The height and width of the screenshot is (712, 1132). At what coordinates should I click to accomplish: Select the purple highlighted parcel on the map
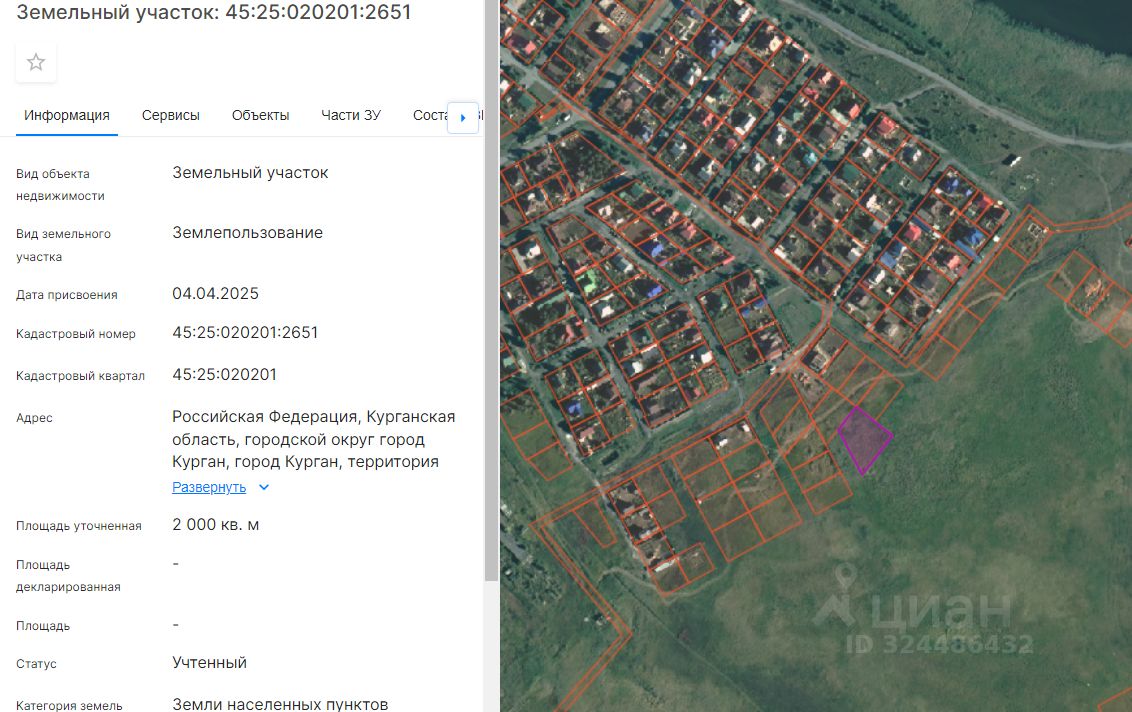(865, 439)
